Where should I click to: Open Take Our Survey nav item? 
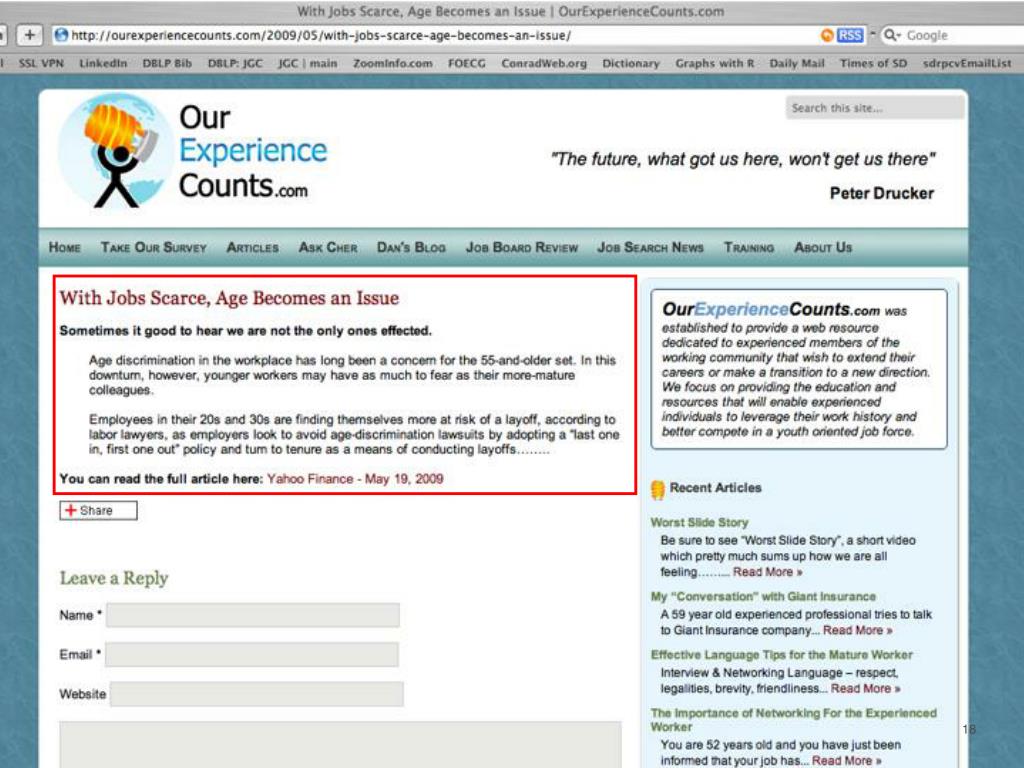[153, 248]
